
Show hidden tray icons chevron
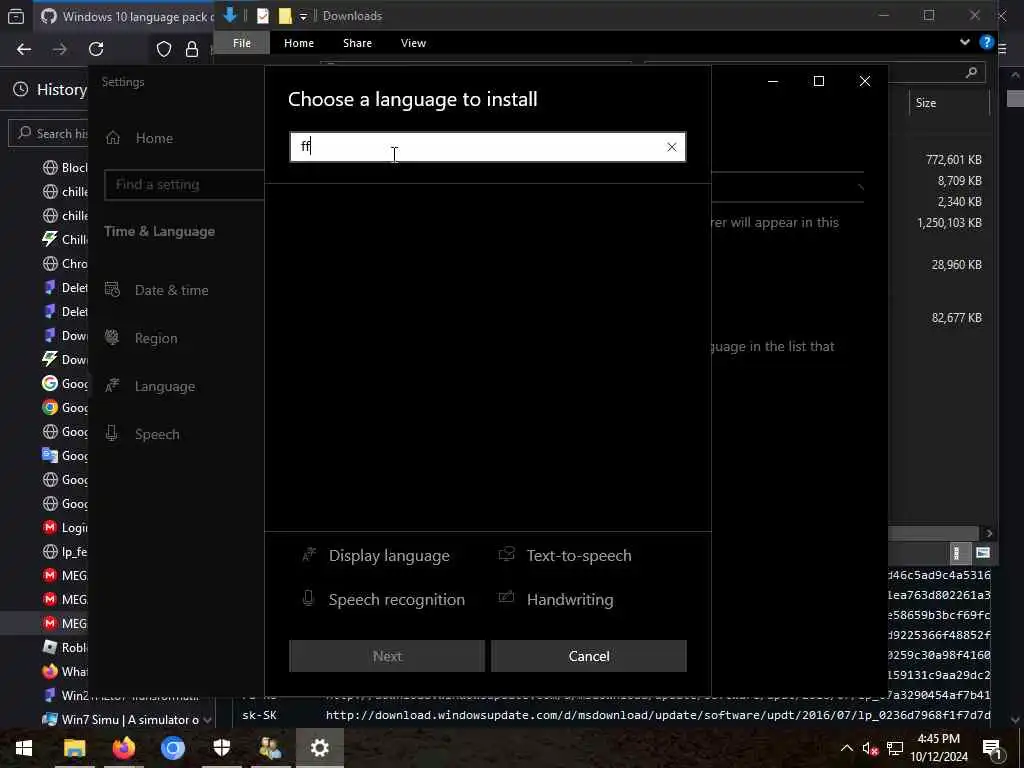846,748
